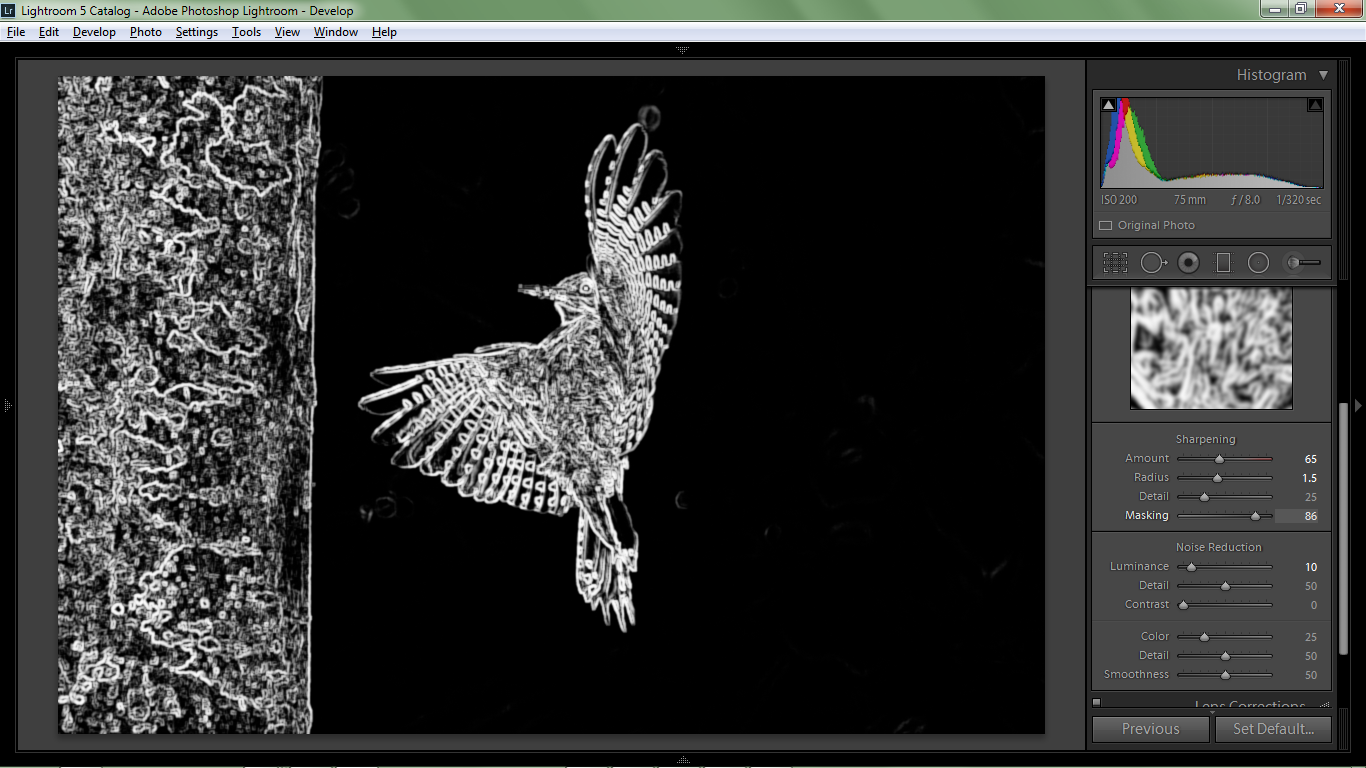1366x768 pixels.
Task: Click the Amount value 65
Action: tap(1311, 459)
